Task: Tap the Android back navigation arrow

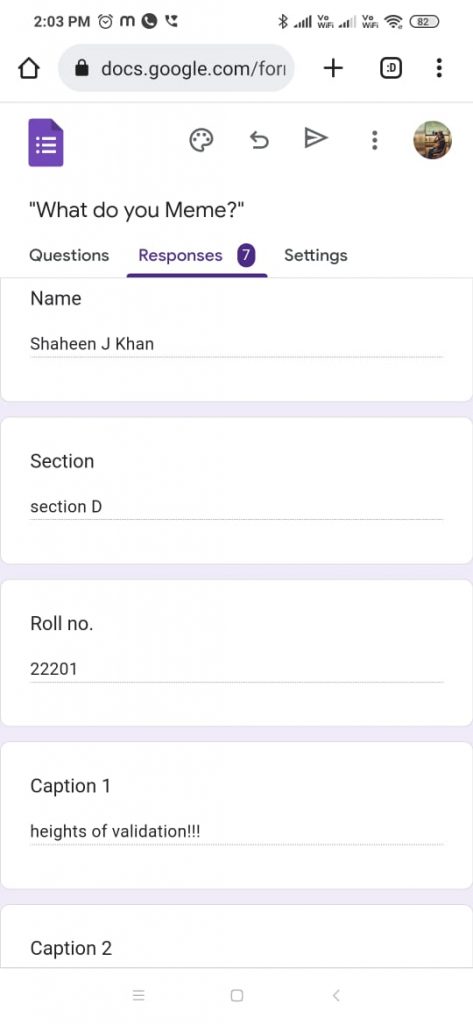Action: click(336, 995)
